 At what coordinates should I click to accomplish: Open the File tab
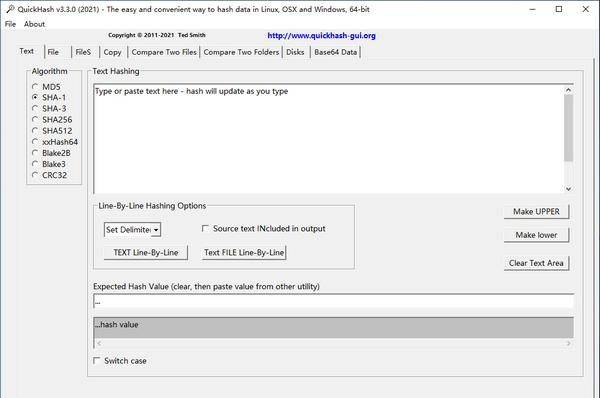coord(53,52)
